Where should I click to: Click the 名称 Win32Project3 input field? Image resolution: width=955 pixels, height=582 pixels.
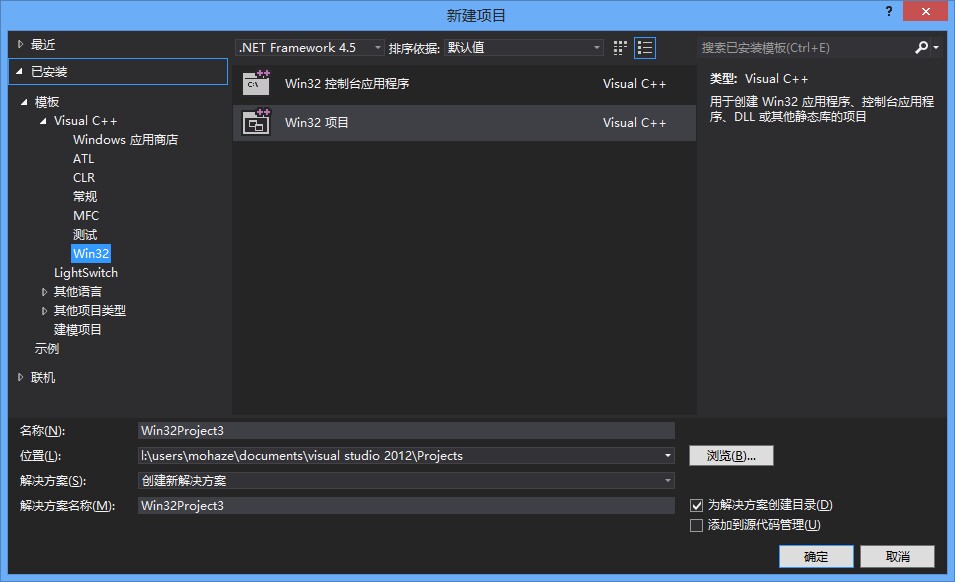click(x=406, y=430)
